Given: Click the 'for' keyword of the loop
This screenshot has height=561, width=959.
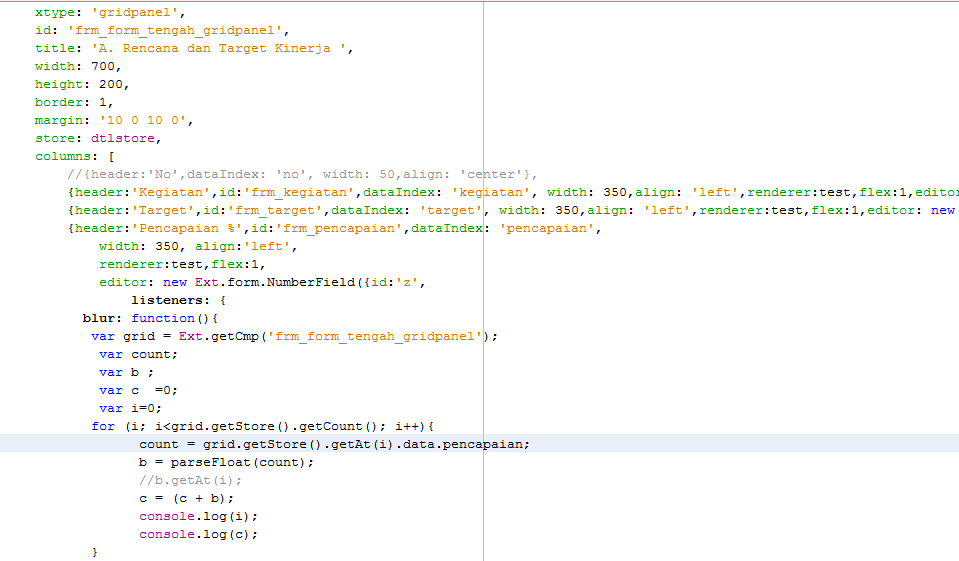Looking at the screenshot, I should pyautogui.click(x=103, y=426).
